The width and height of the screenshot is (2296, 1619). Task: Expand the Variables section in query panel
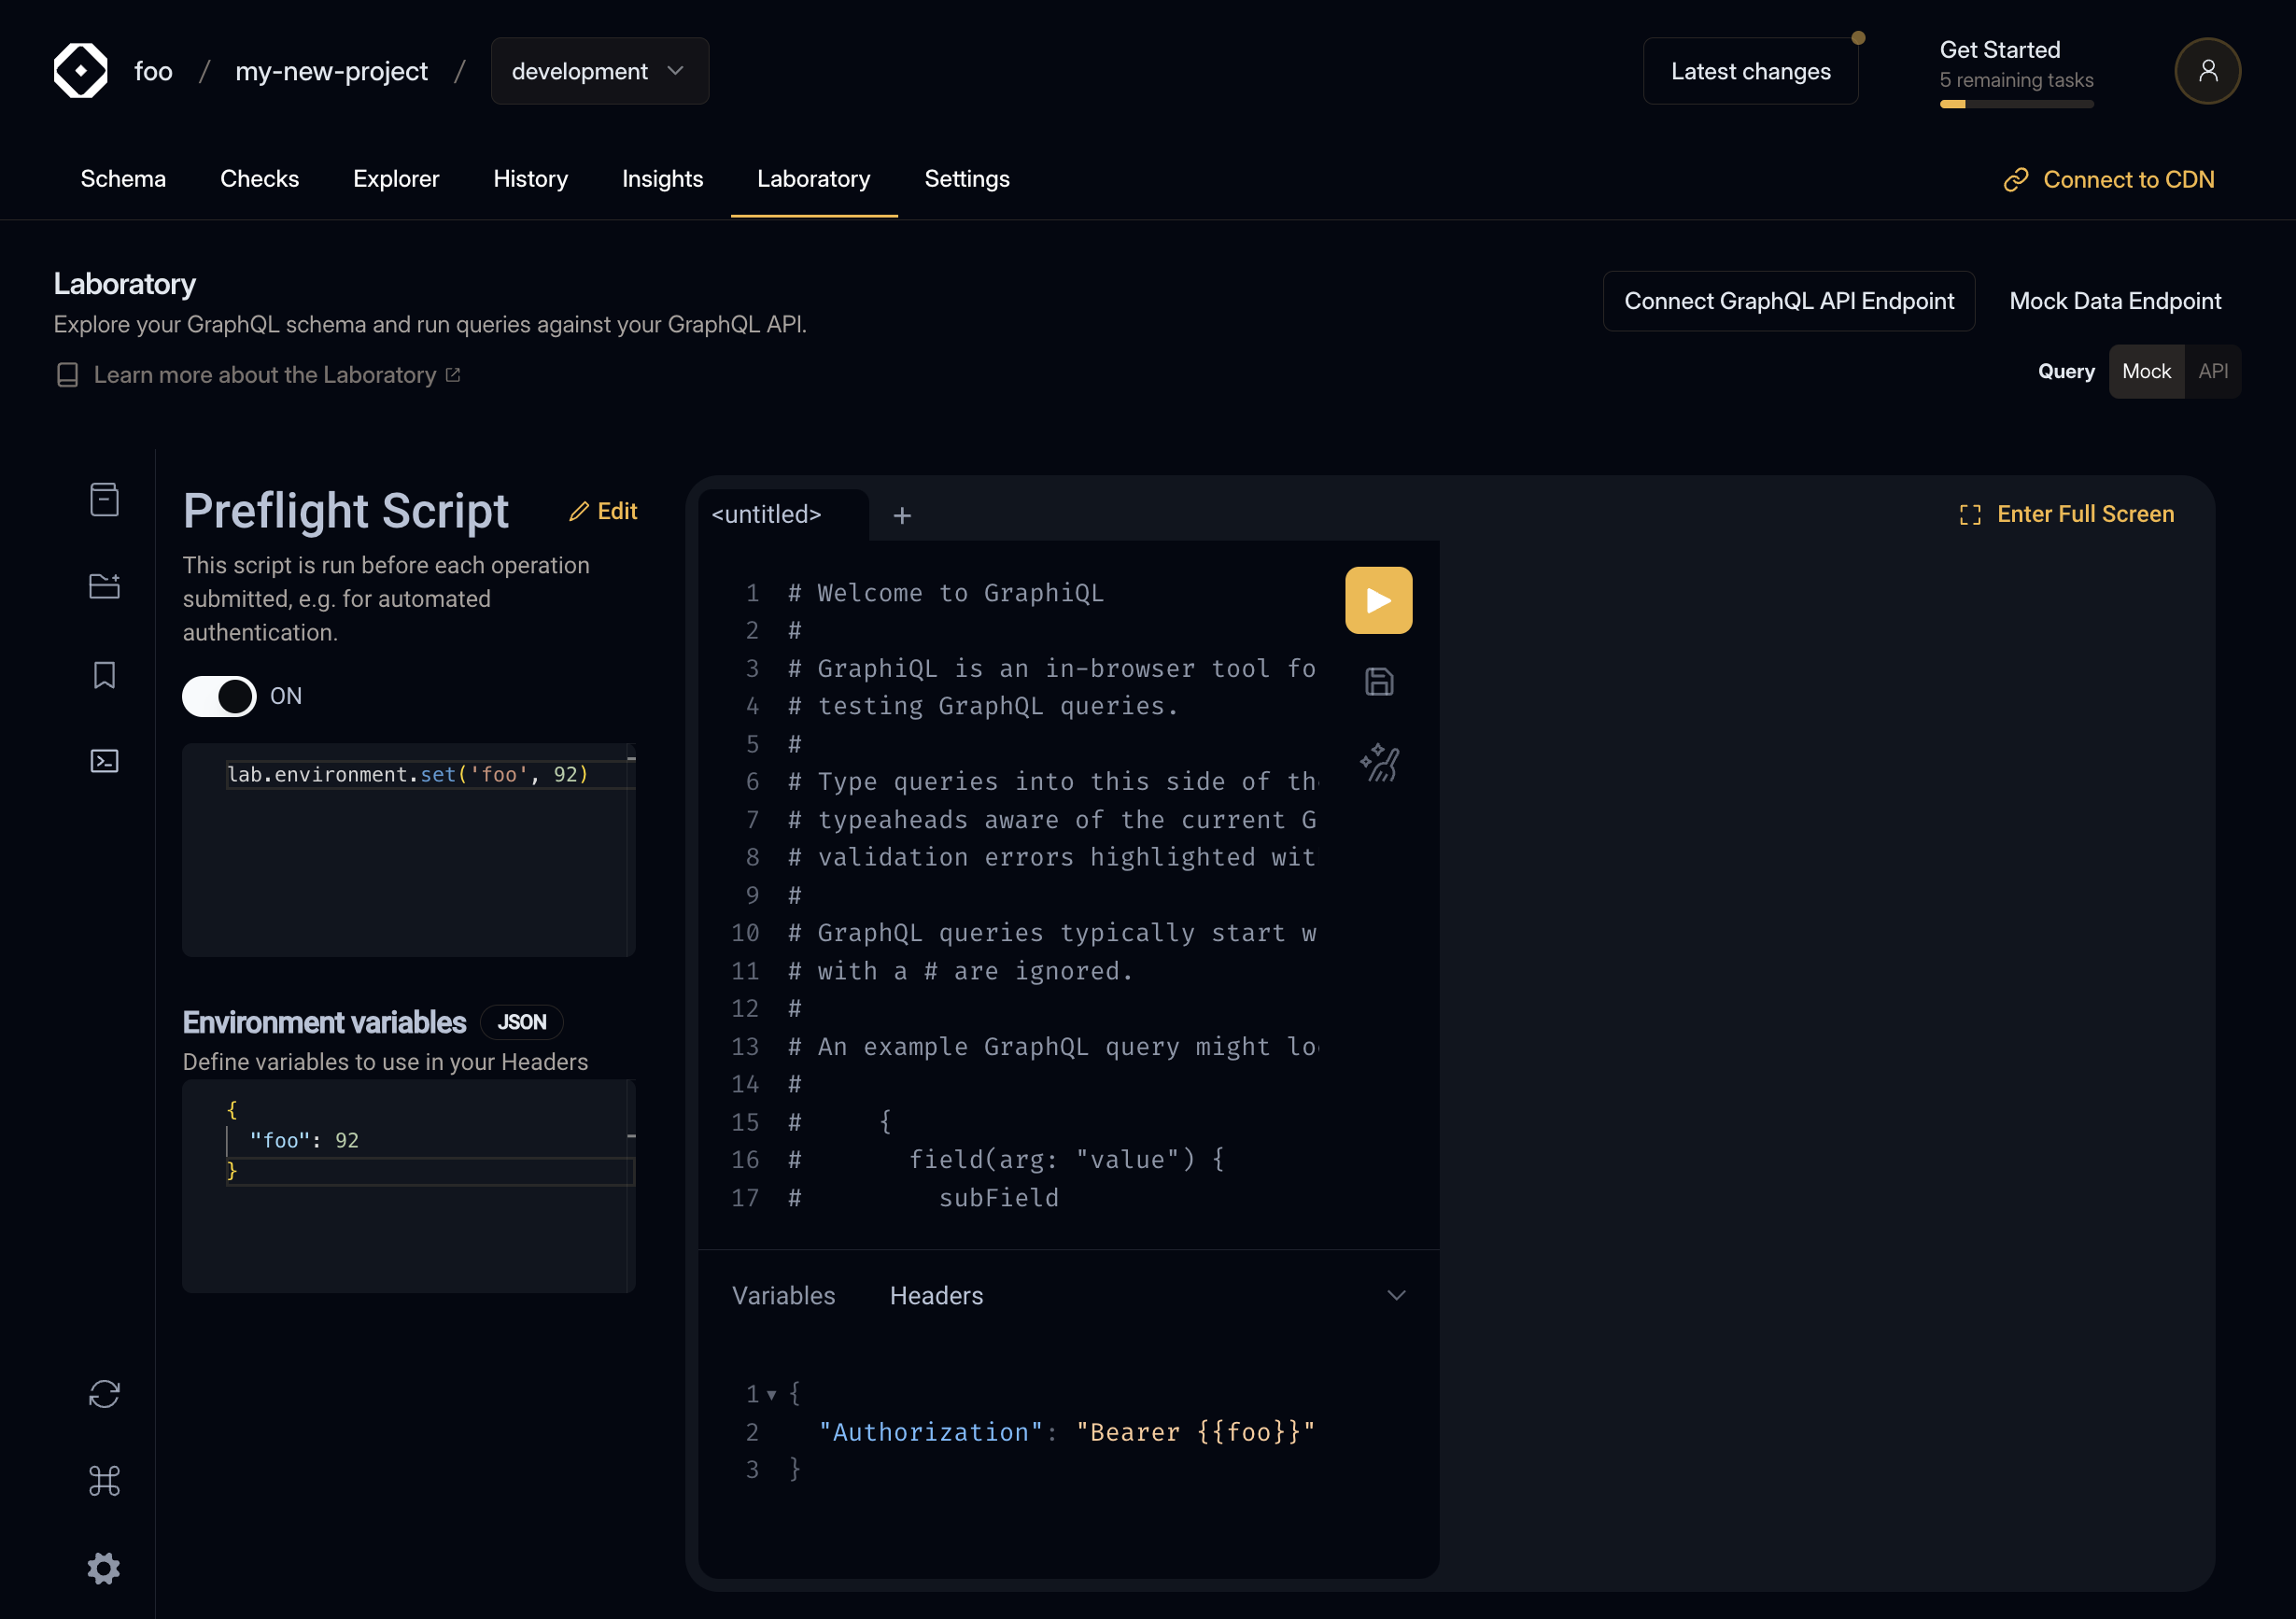[784, 1293]
